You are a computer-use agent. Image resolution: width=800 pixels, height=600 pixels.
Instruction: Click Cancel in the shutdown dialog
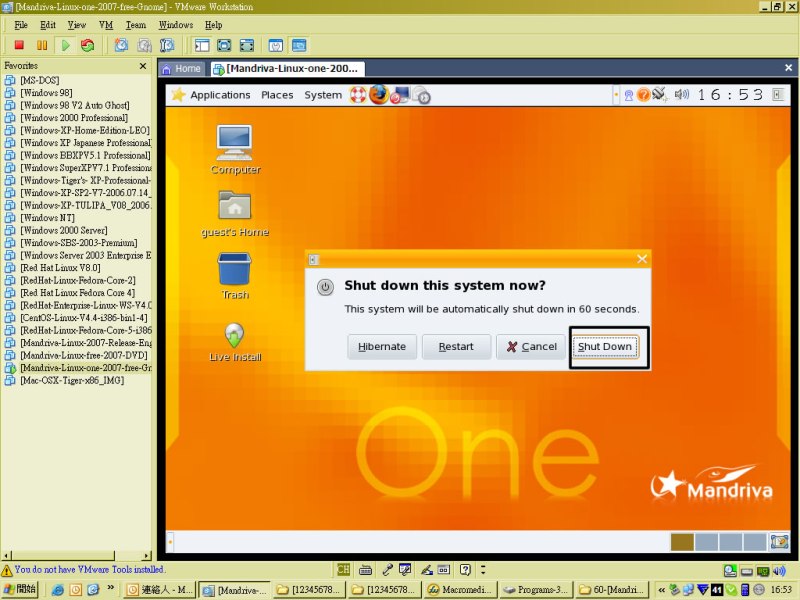(x=531, y=347)
